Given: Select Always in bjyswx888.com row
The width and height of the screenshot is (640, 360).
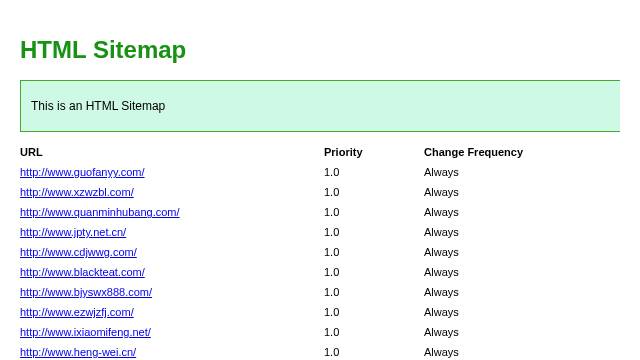Looking at the screenshot, I should click(x=441, y=292).
